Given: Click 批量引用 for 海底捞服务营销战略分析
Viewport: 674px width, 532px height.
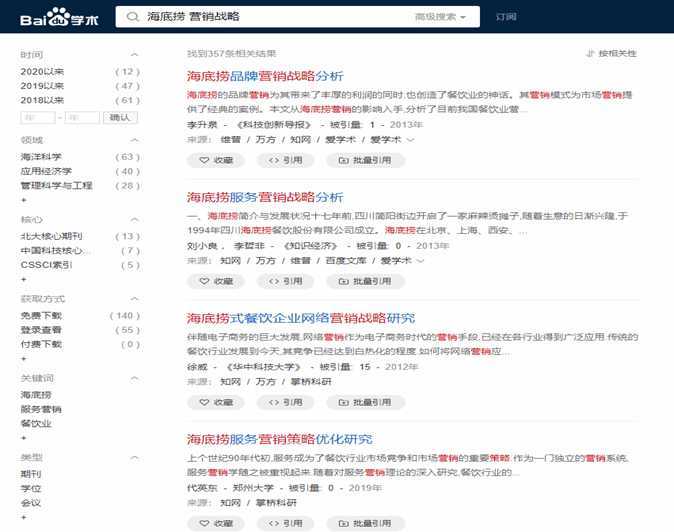Looking at the screenshot, I should [x=365, y=281].
